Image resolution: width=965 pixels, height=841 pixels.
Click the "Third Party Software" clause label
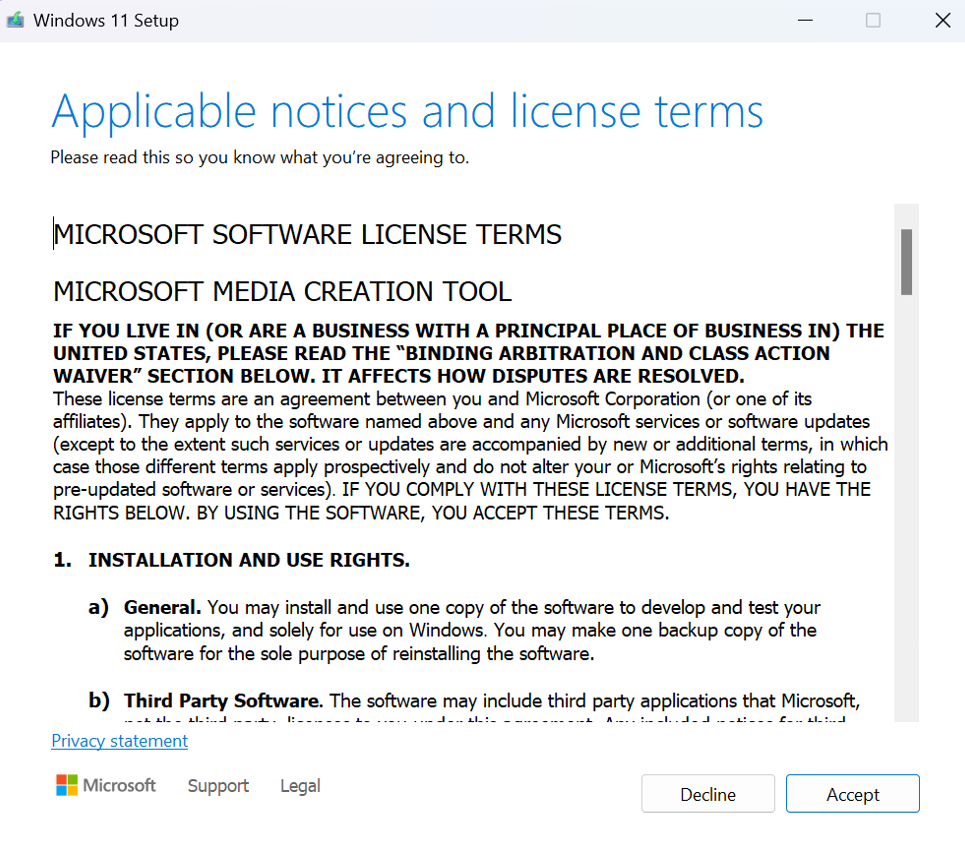tap(223, 701)
